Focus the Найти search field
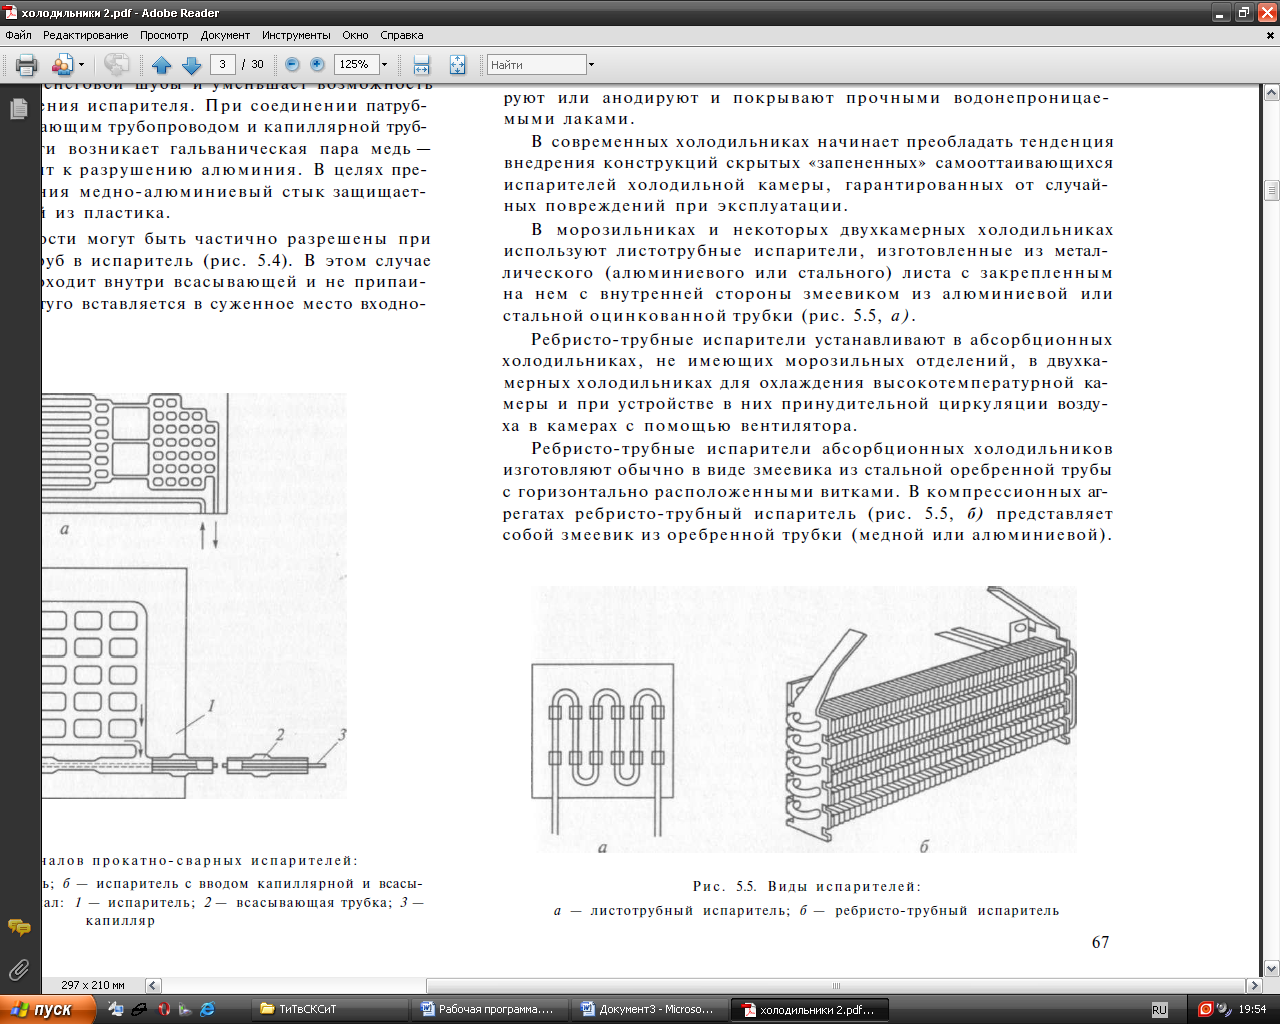Viewport: 1280px width, 1024px height. pyautogui.click(x=536, y=65)
